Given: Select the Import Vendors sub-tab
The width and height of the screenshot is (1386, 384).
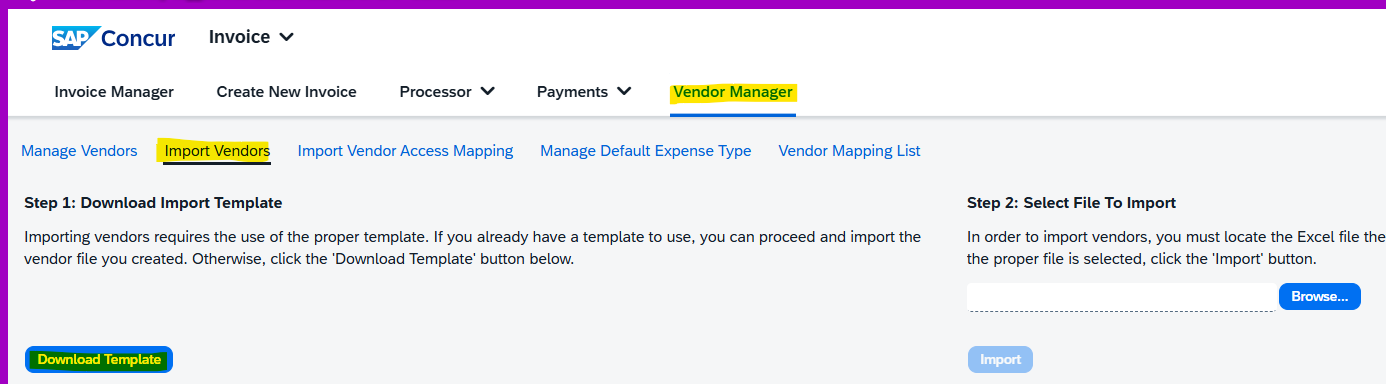Looking at the screenshot, I should pos(217,151).
